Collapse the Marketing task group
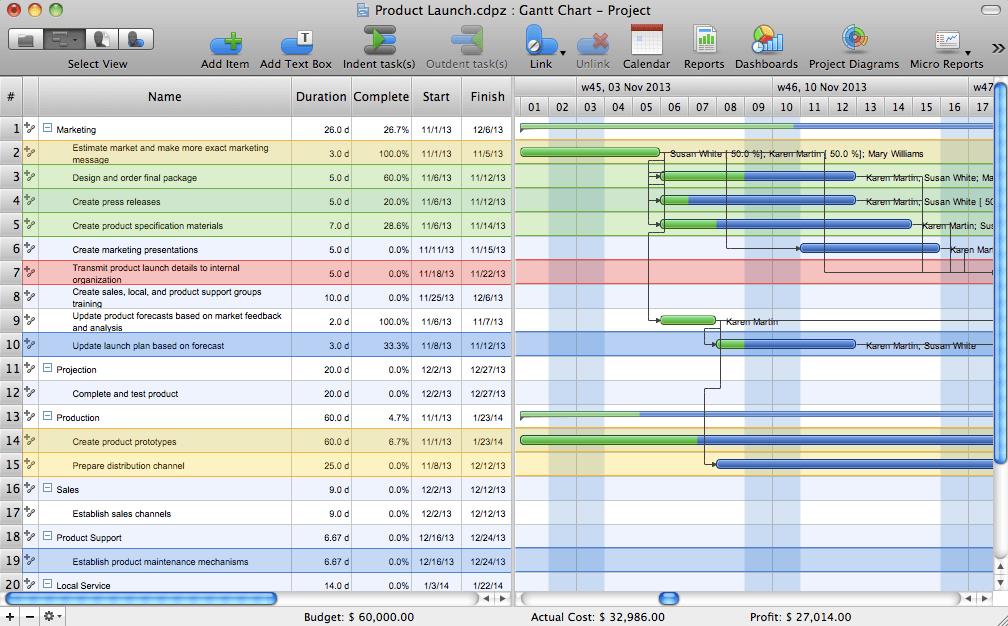This screenshot has width=1008, height=626. tap(47, 129)
